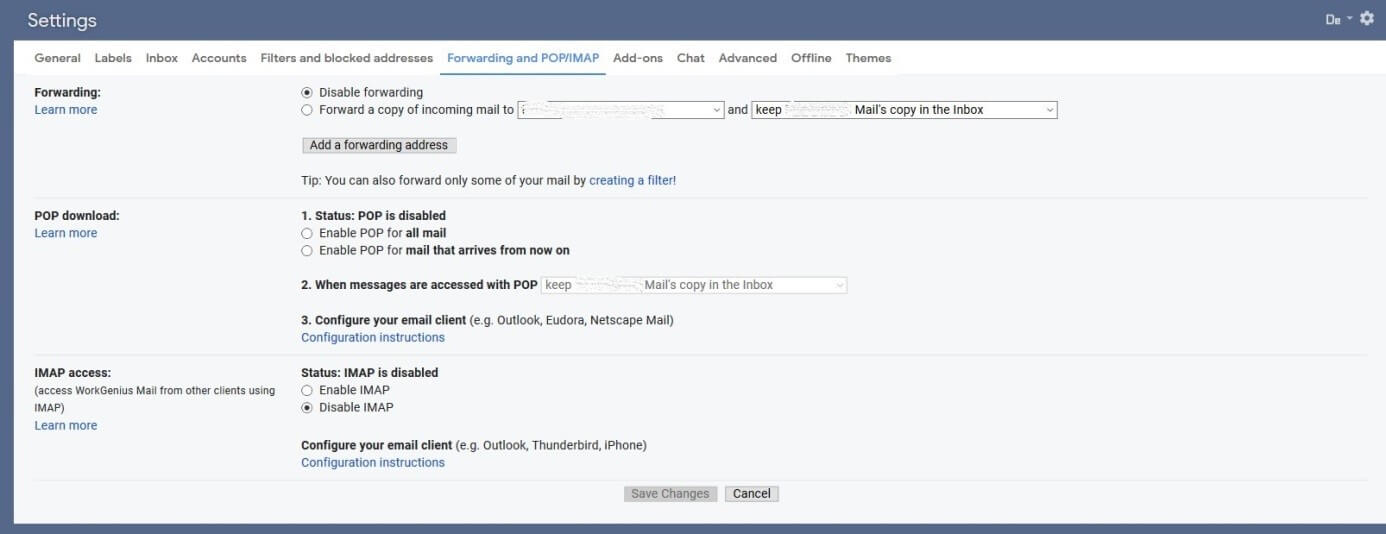Open IMAP Configuration instructions link
The image size is (1386, 534).
click(x=373, y=463)
